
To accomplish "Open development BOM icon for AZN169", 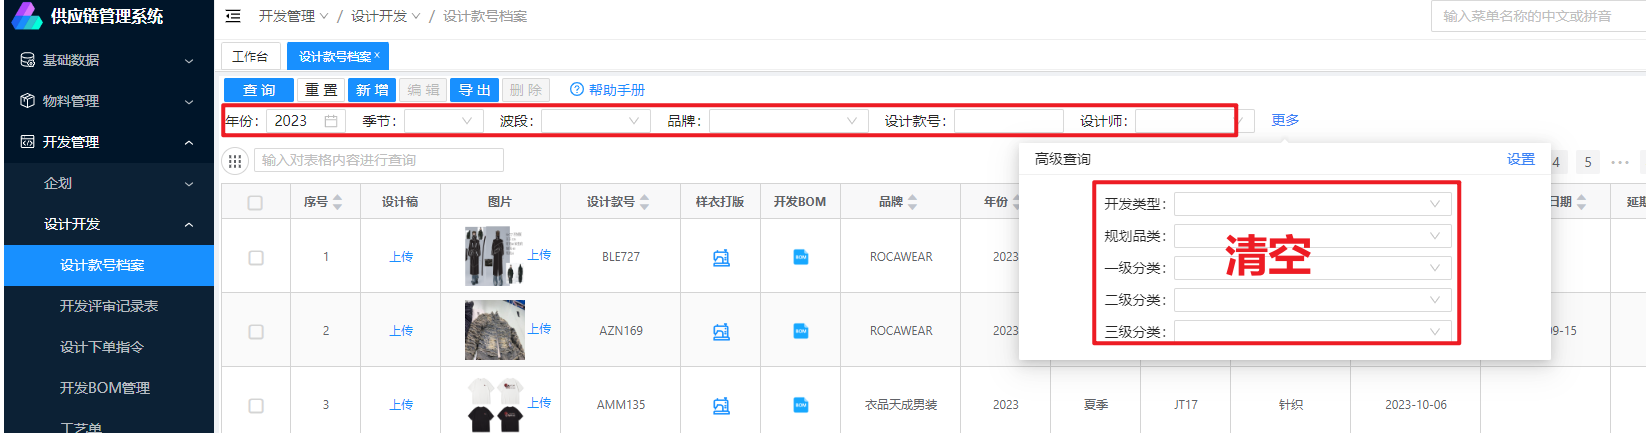I will coord(800,331).
